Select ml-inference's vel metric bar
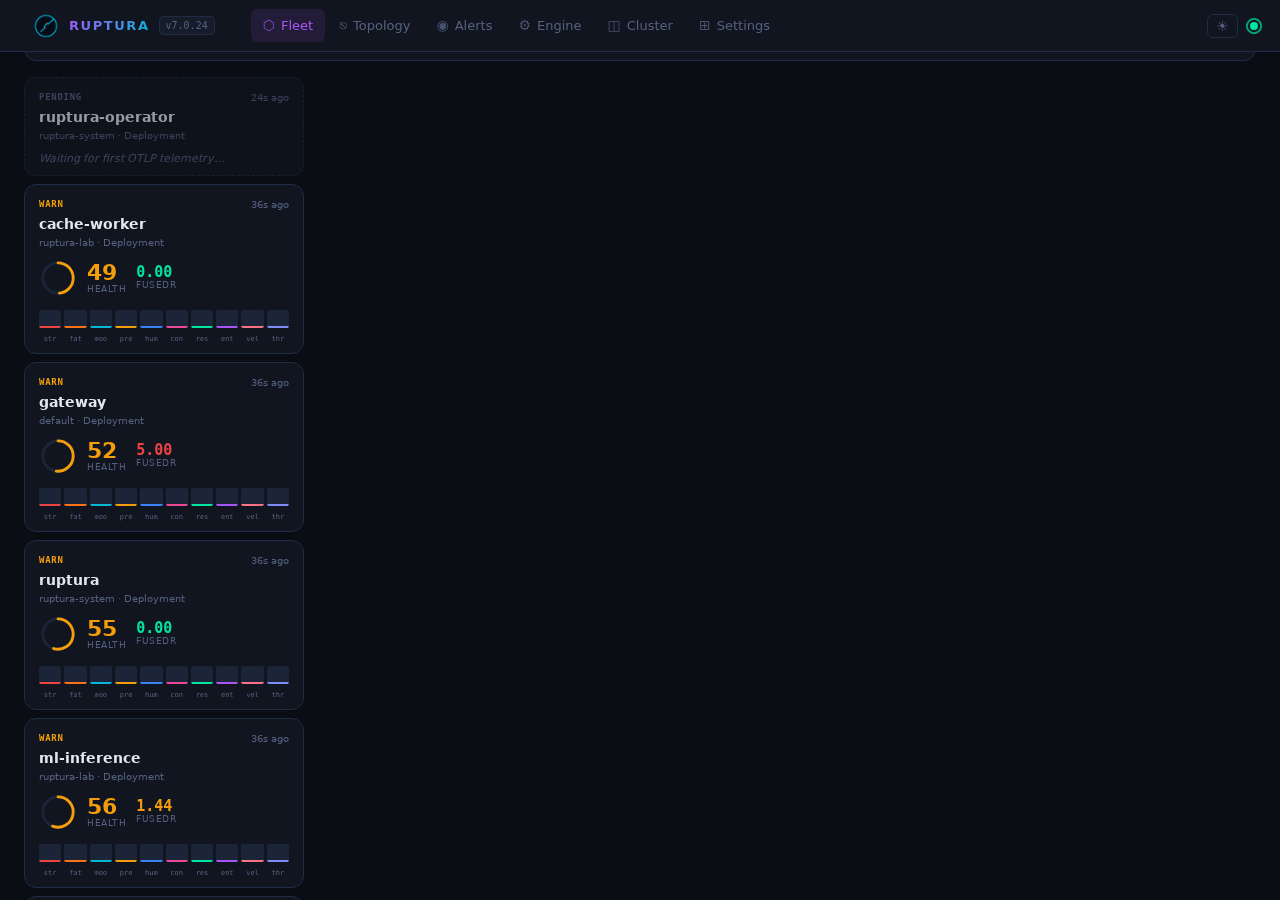This screenshot has height=900, width=1280. pyautogui.click(x=252, y=853)
